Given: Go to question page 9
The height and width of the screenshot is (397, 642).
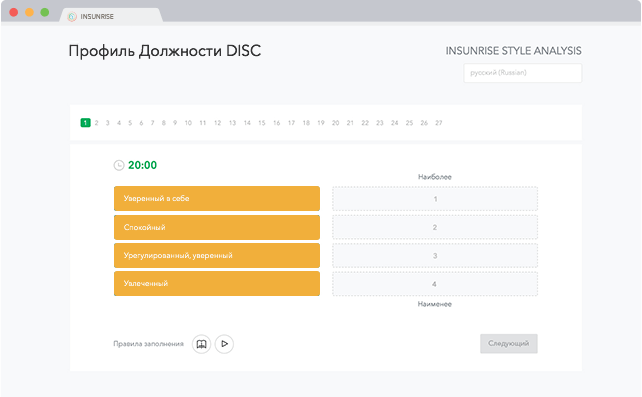Looking at the screenshot, I should 175,123.
